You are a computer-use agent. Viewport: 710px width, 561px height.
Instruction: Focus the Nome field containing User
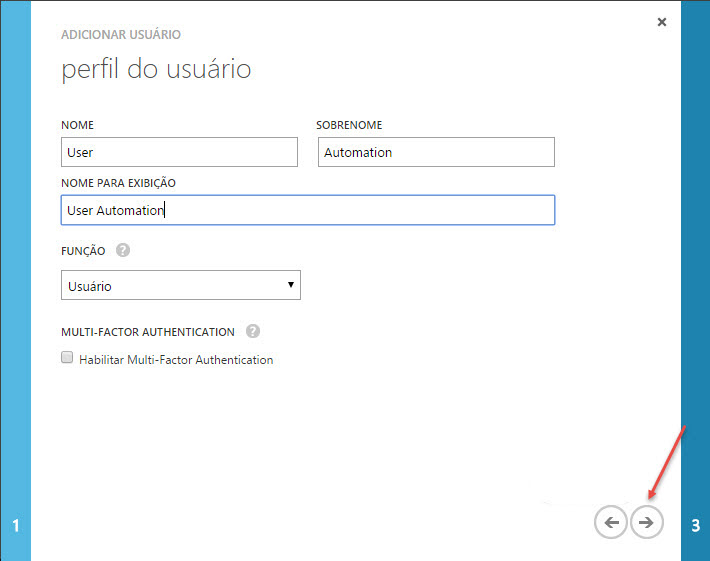pos(179,152)
